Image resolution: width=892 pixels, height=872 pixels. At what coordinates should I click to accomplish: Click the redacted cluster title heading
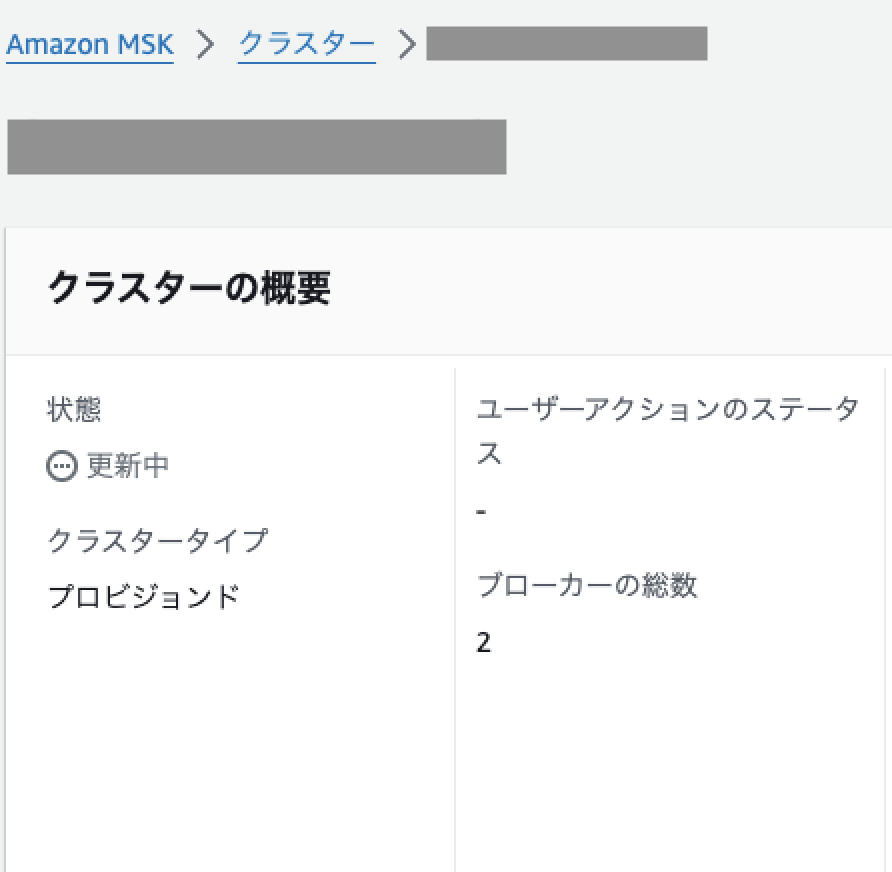[256, 146]
